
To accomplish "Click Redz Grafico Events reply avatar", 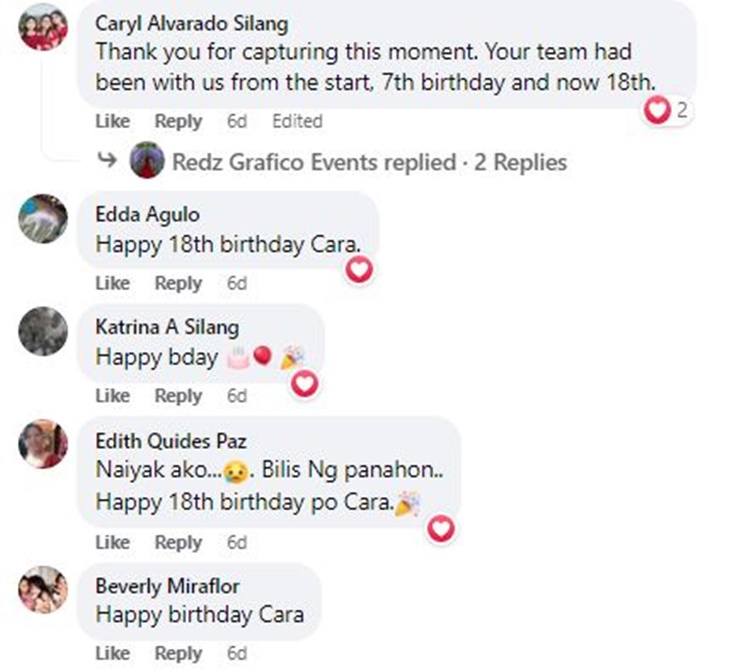I will click(147, 161).
